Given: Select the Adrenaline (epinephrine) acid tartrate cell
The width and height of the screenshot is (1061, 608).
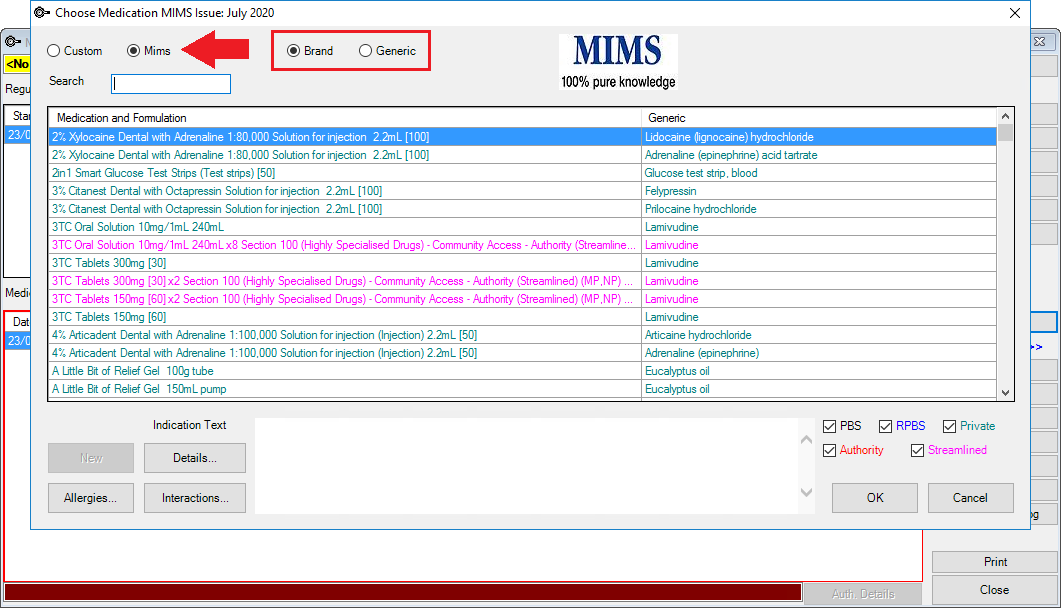Looking at the screenshot, I should pos(819,155).
